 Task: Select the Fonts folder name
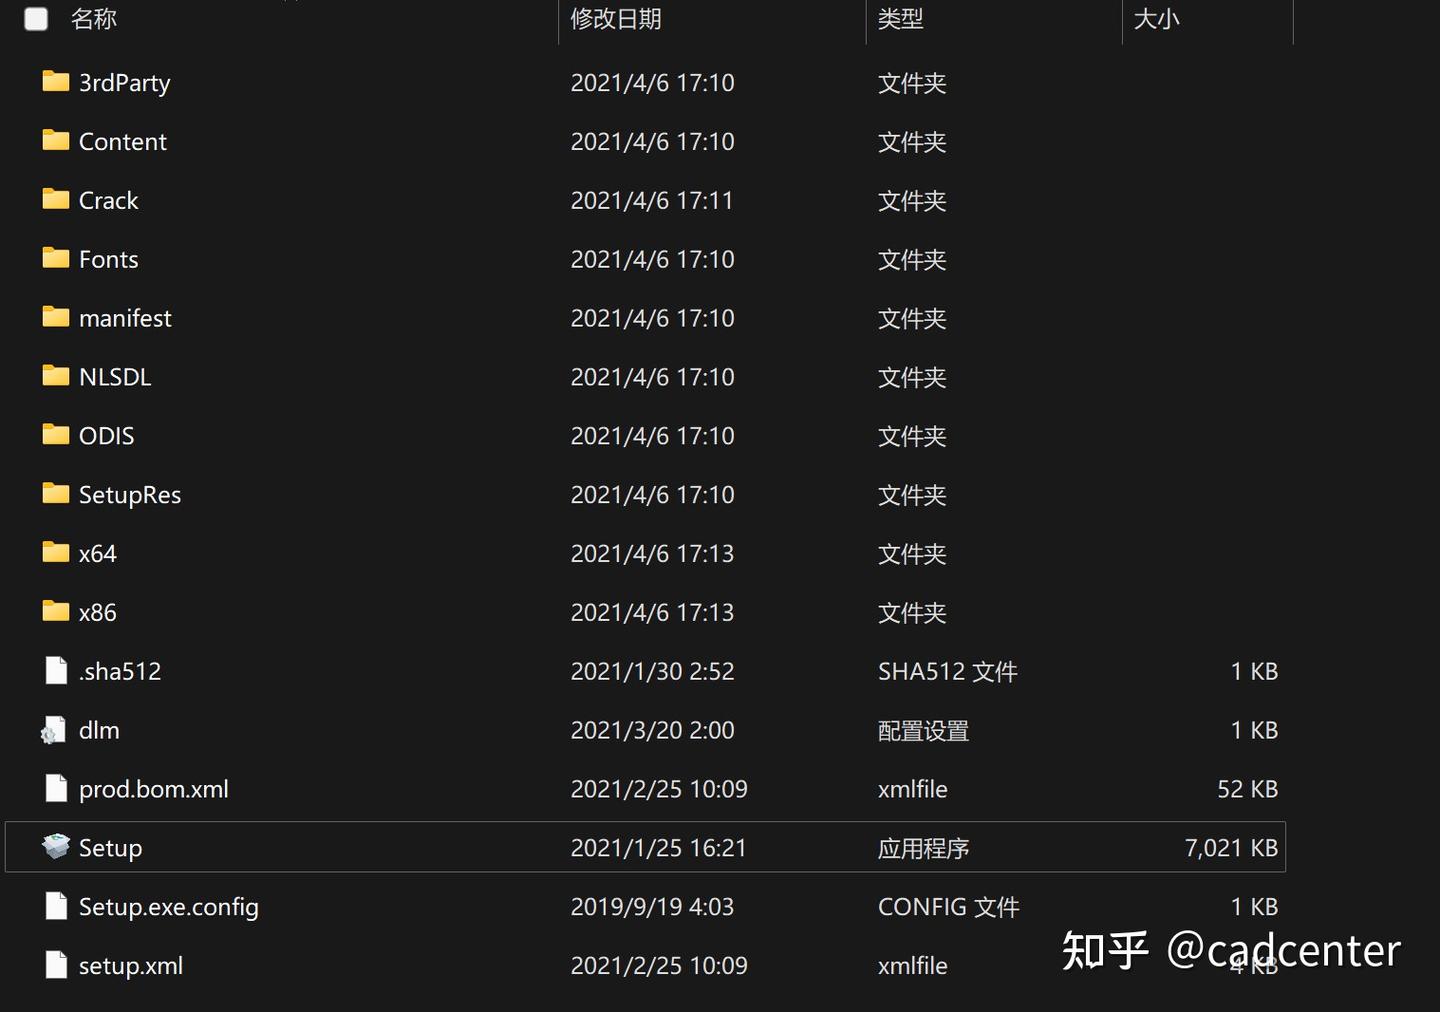109,260
